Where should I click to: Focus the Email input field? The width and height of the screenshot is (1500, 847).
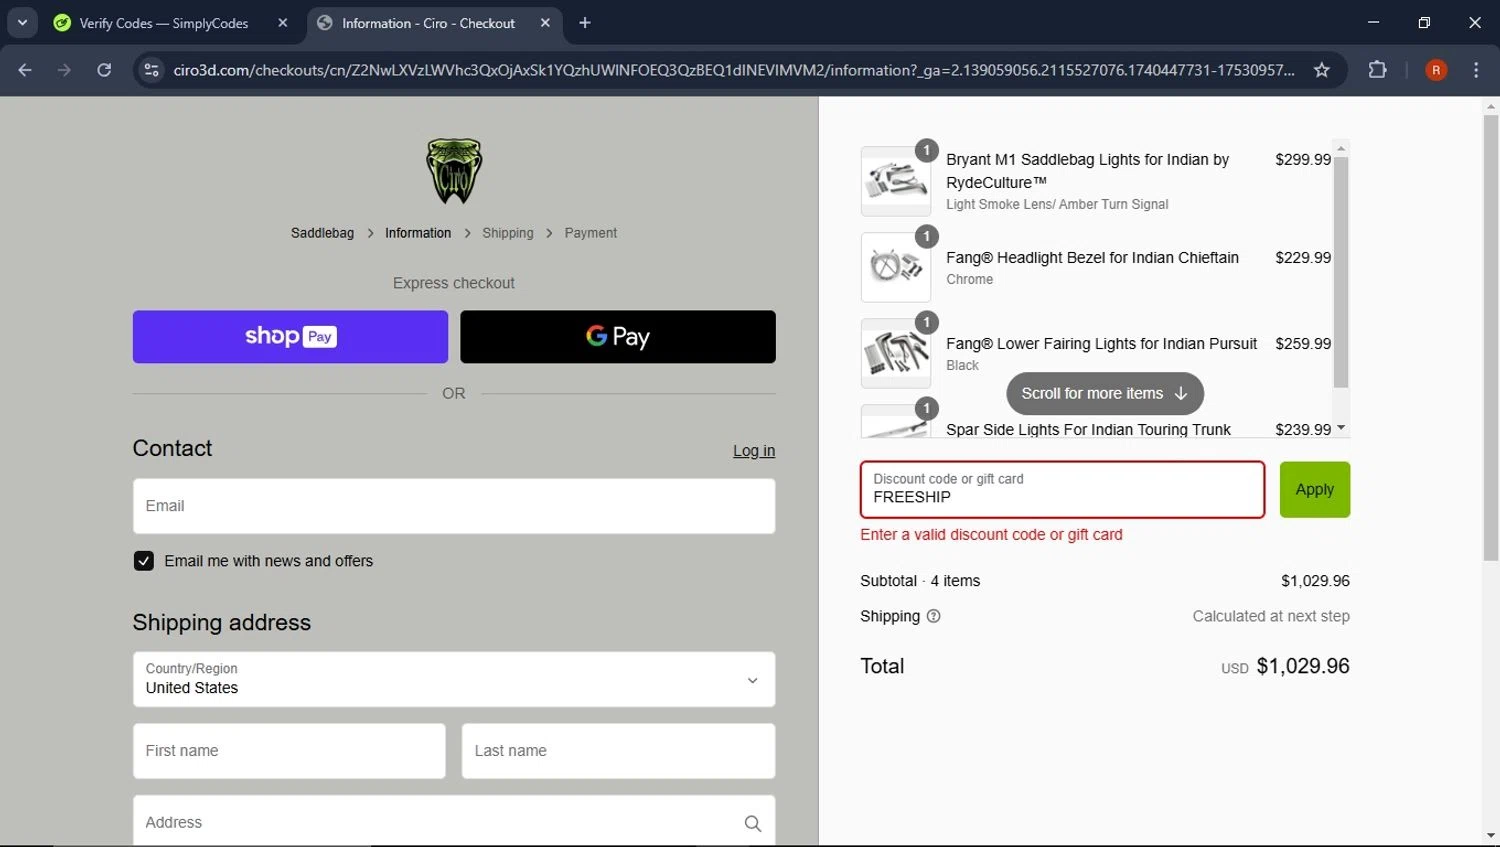[454, 506]
